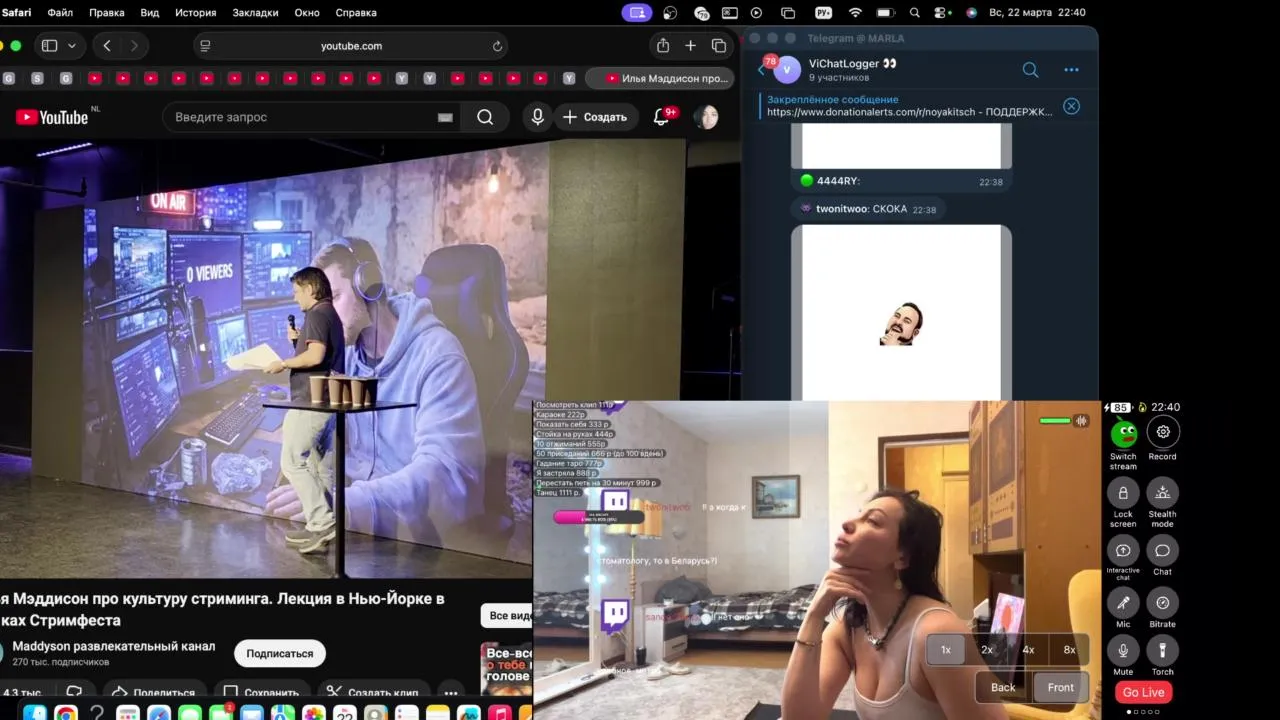Screen dimensions: 1280x720
Task: Start broadcast with Go Live
Action: (1143, 692)
